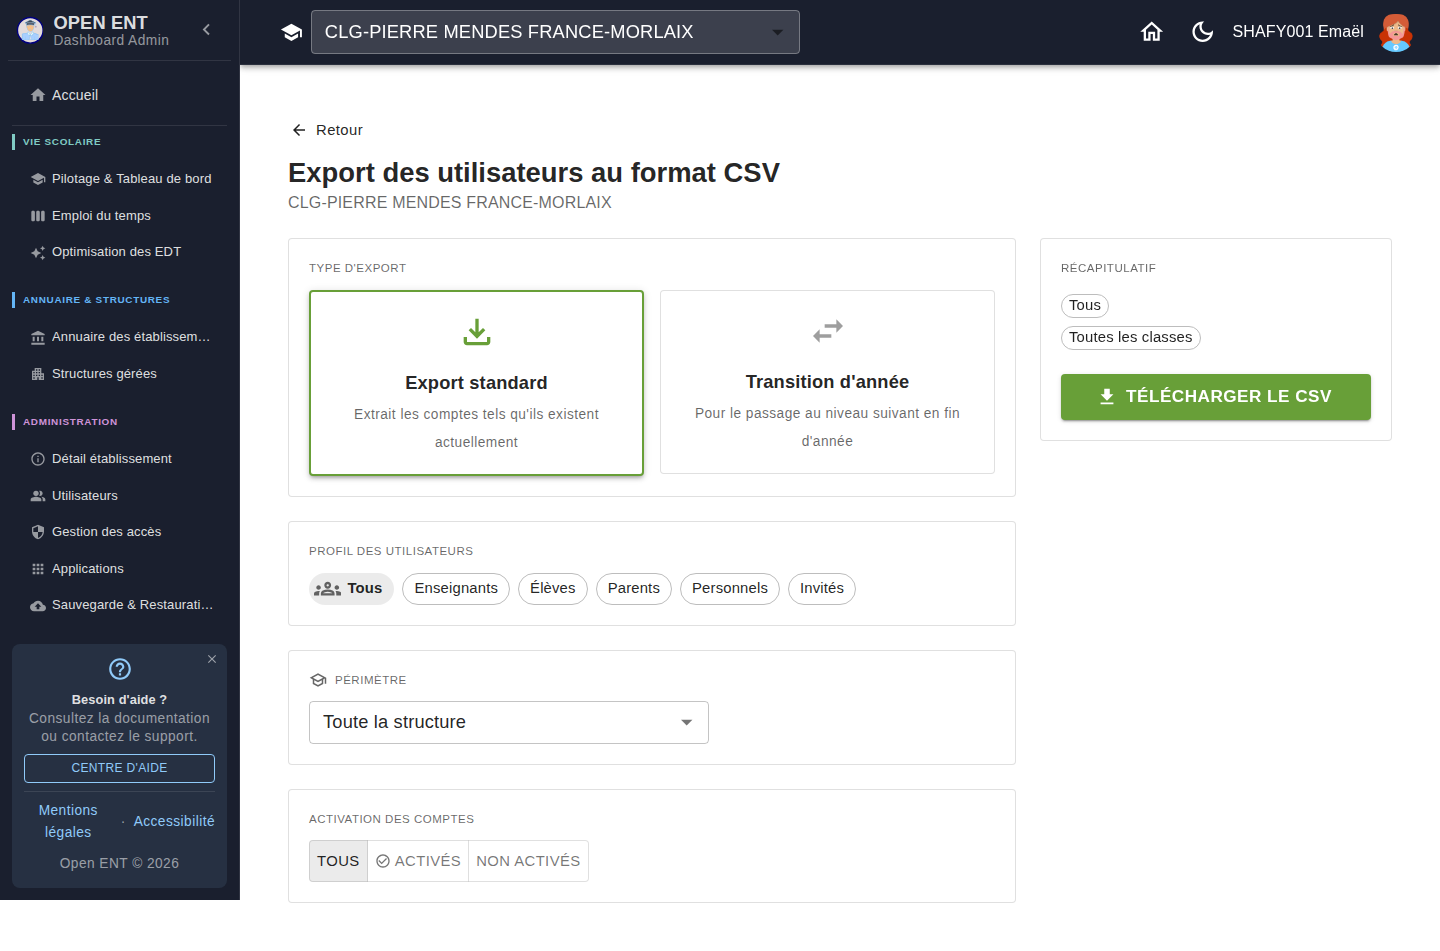Click the page title Export des utilisateurs
This screenshot has height=951, width=1440.
[x=534, y=173]
